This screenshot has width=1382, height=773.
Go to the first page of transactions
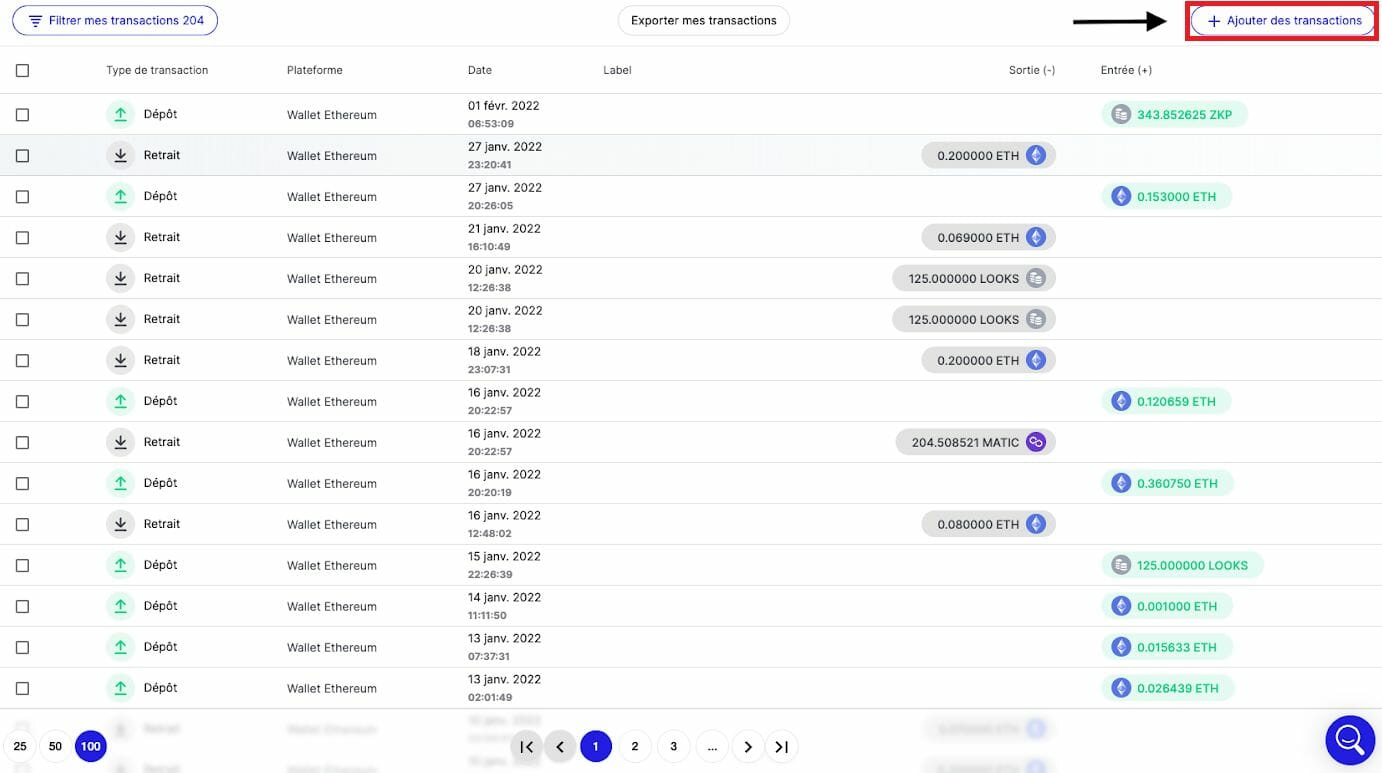526,746
